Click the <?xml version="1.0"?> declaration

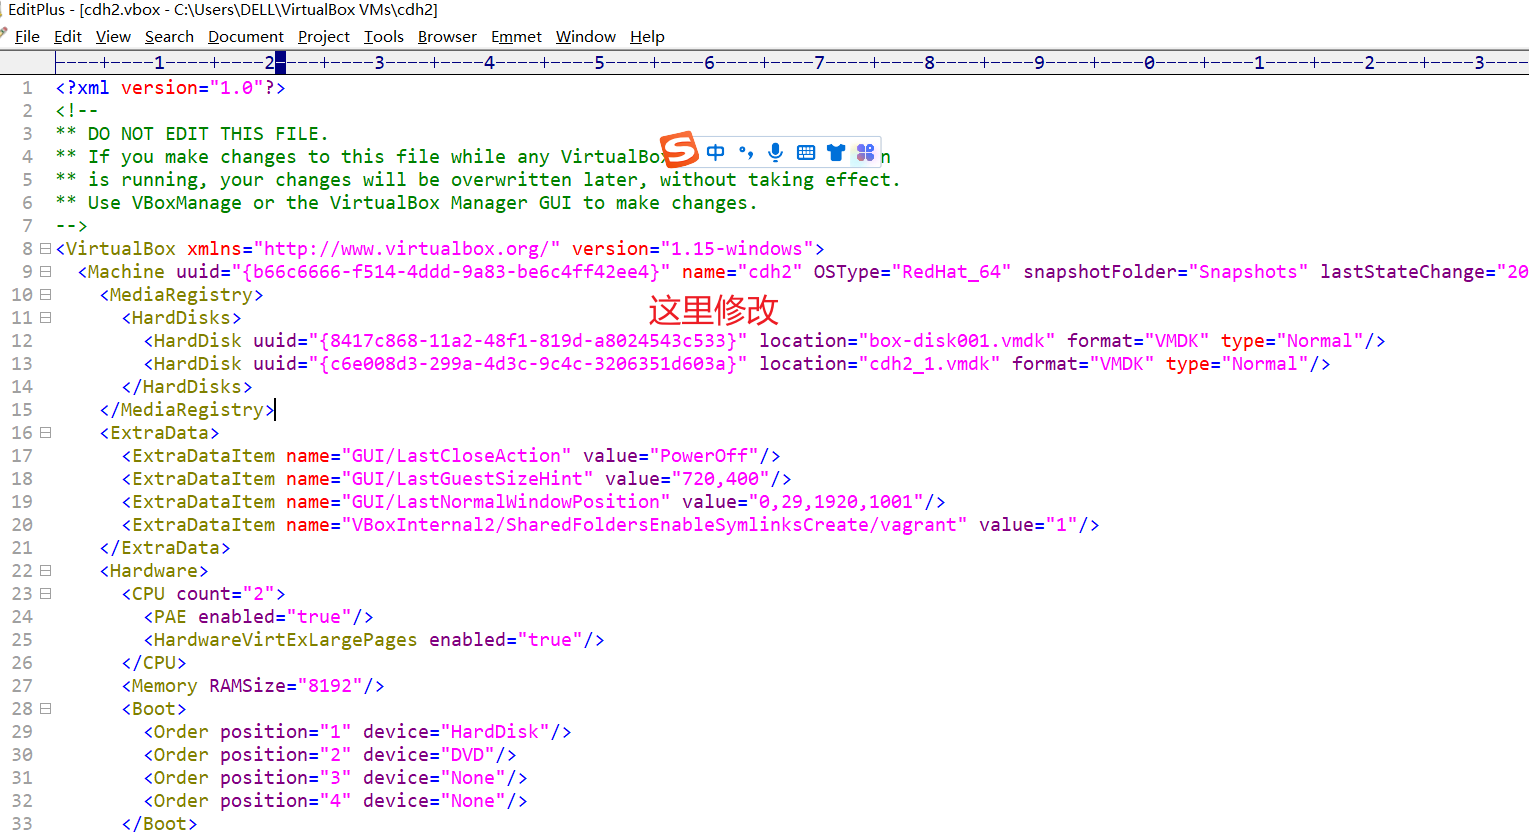[x=171, y=88]
